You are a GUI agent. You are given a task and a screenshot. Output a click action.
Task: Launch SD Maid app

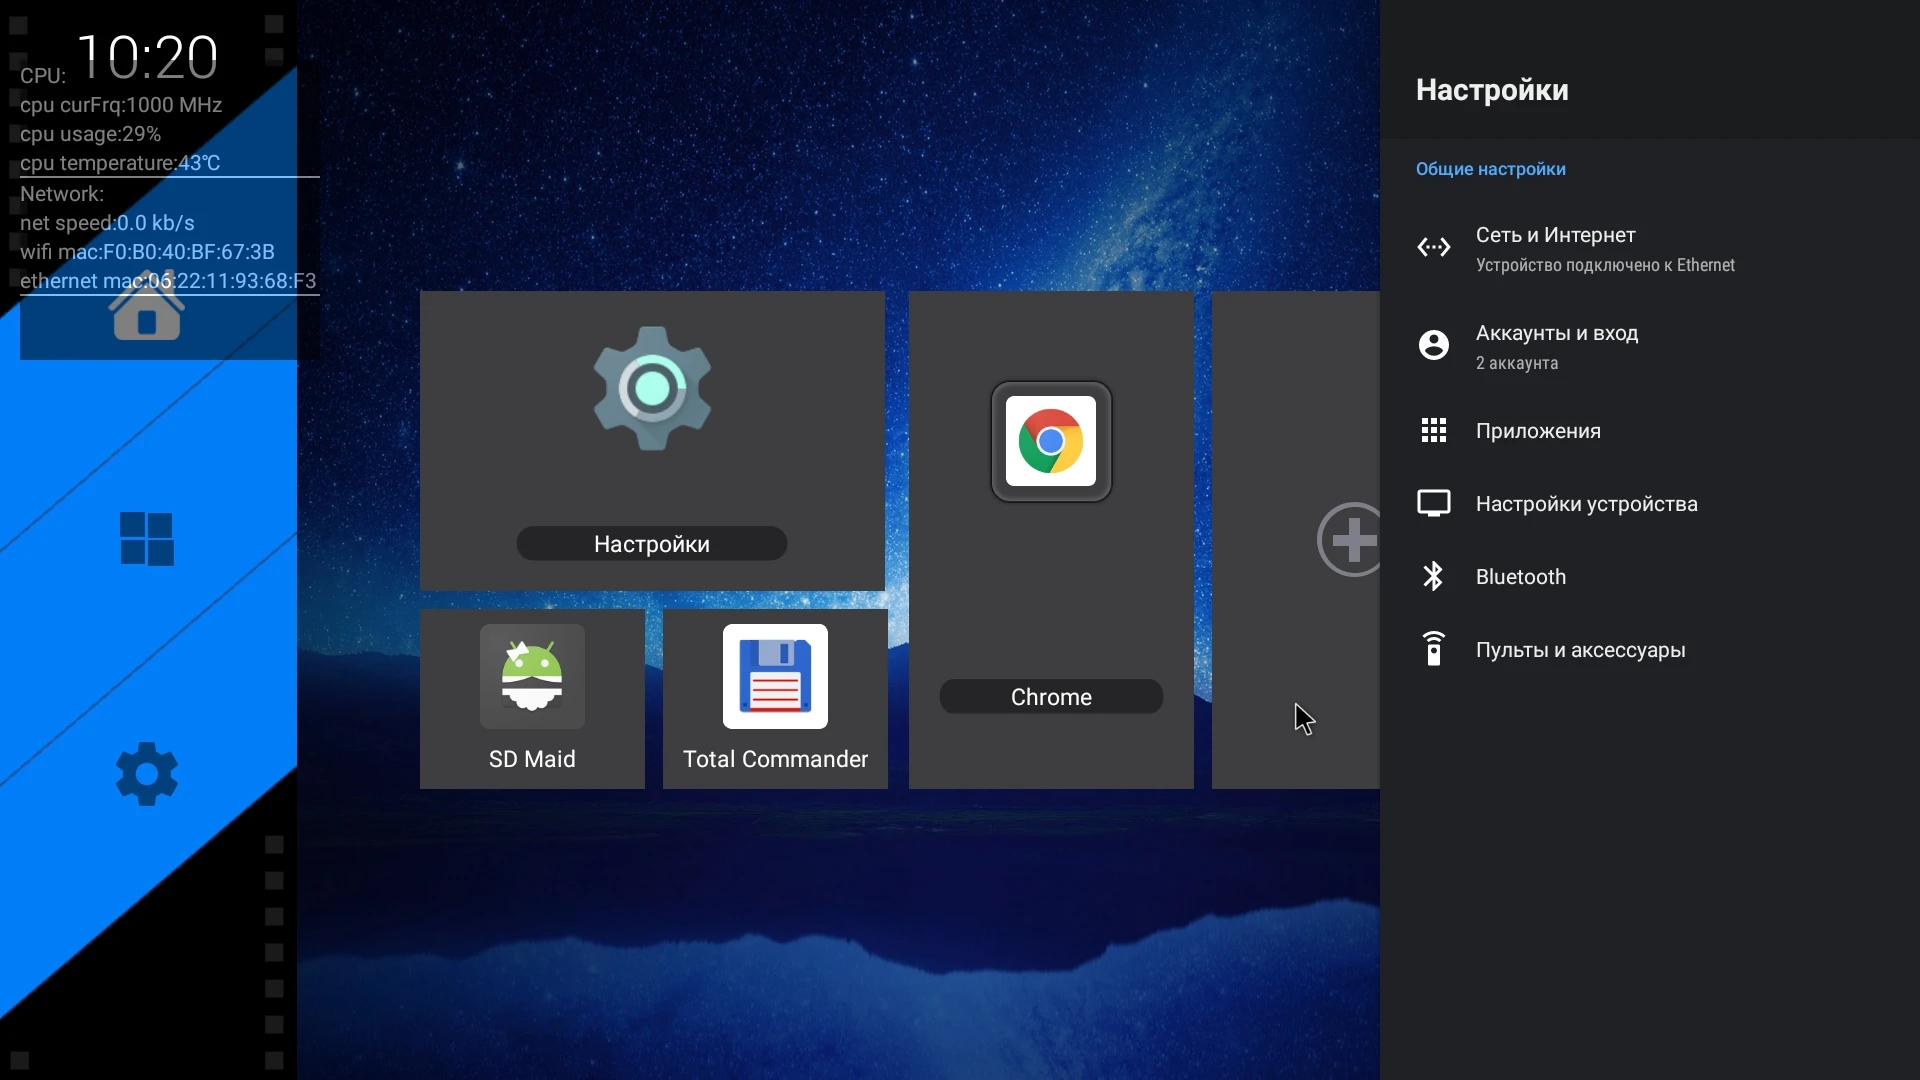point(532,678)
